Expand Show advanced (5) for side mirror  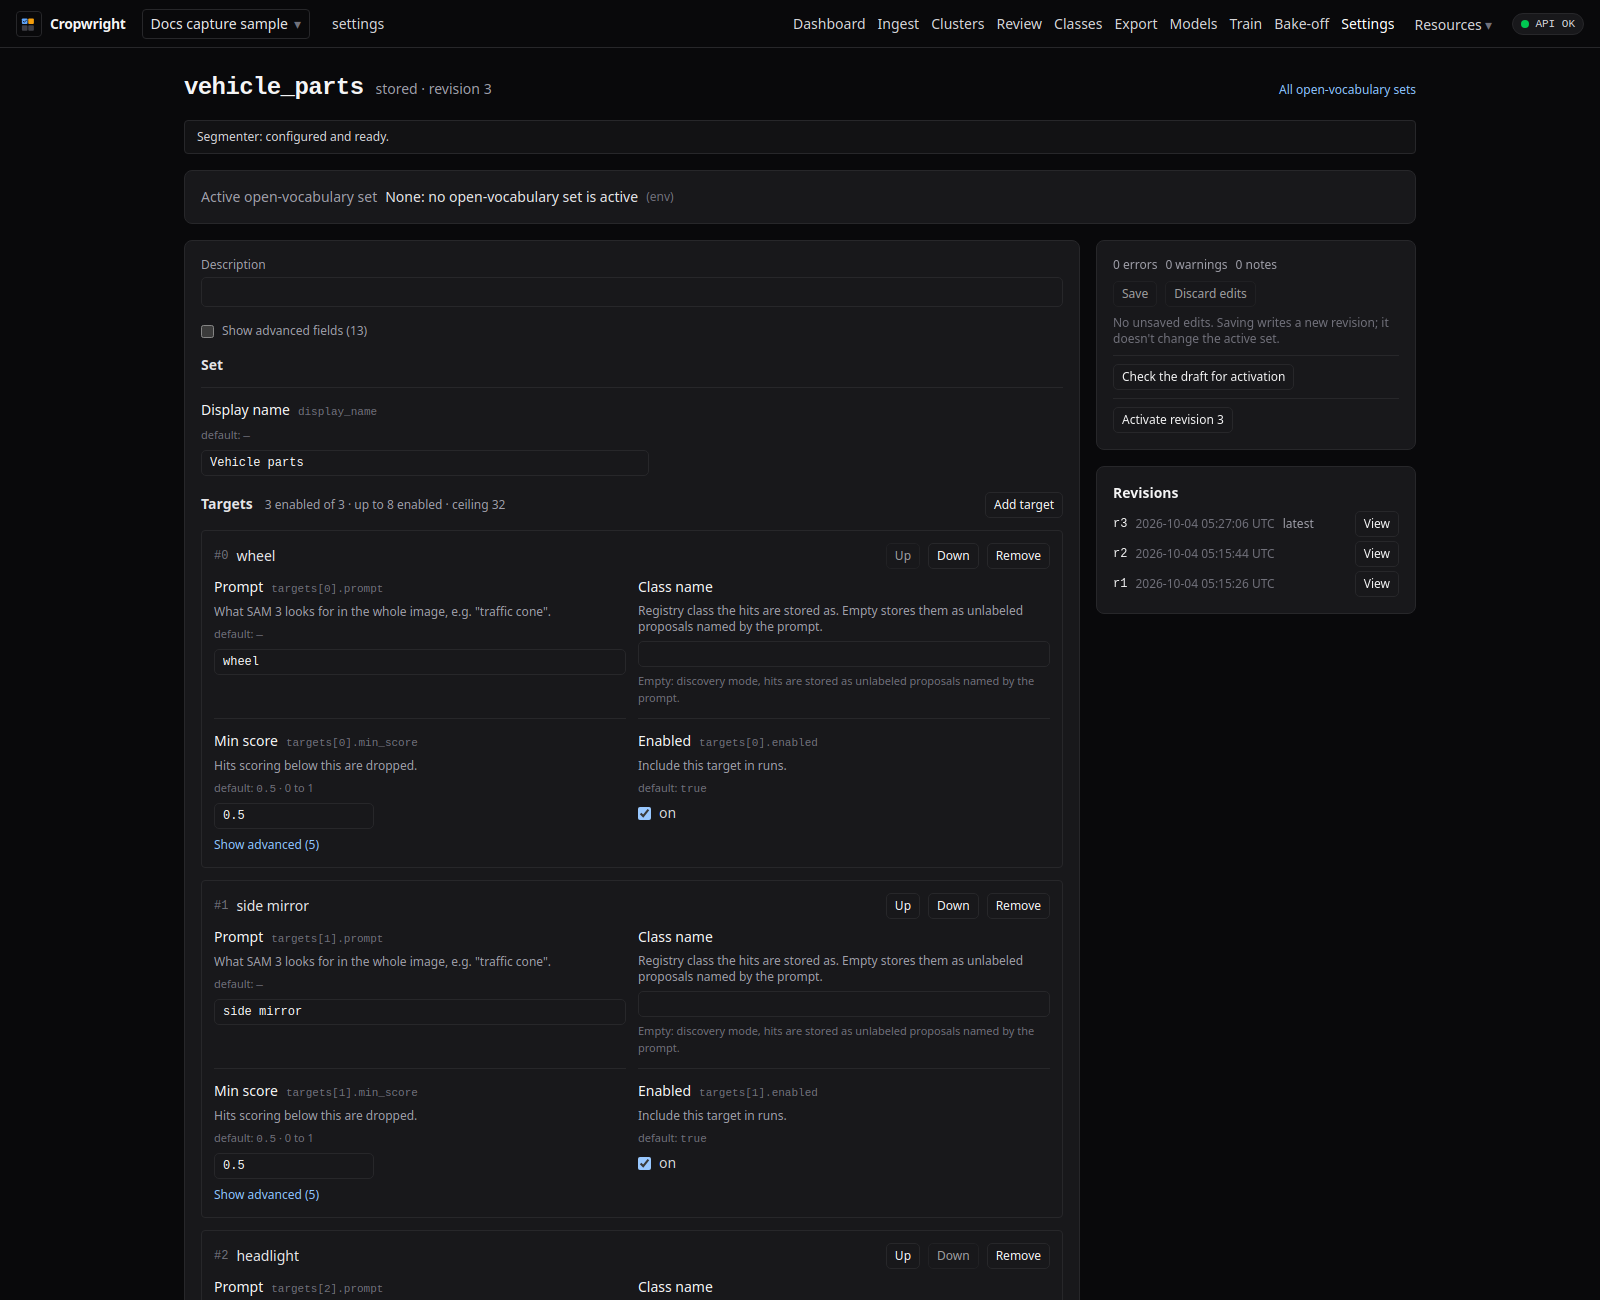click(266, 1195)
